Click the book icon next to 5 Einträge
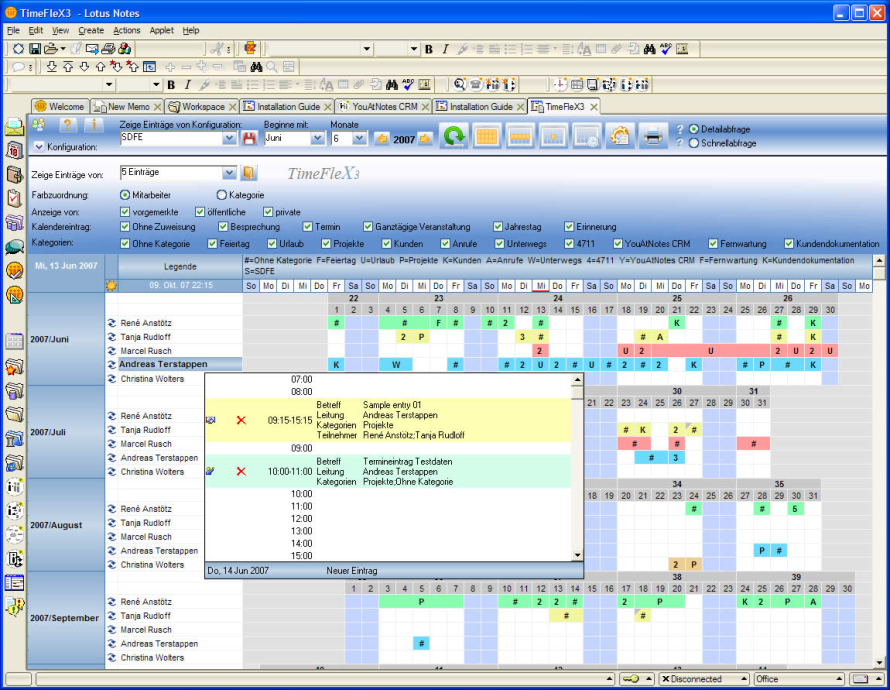The image size is (890, 690). point(249,173)
